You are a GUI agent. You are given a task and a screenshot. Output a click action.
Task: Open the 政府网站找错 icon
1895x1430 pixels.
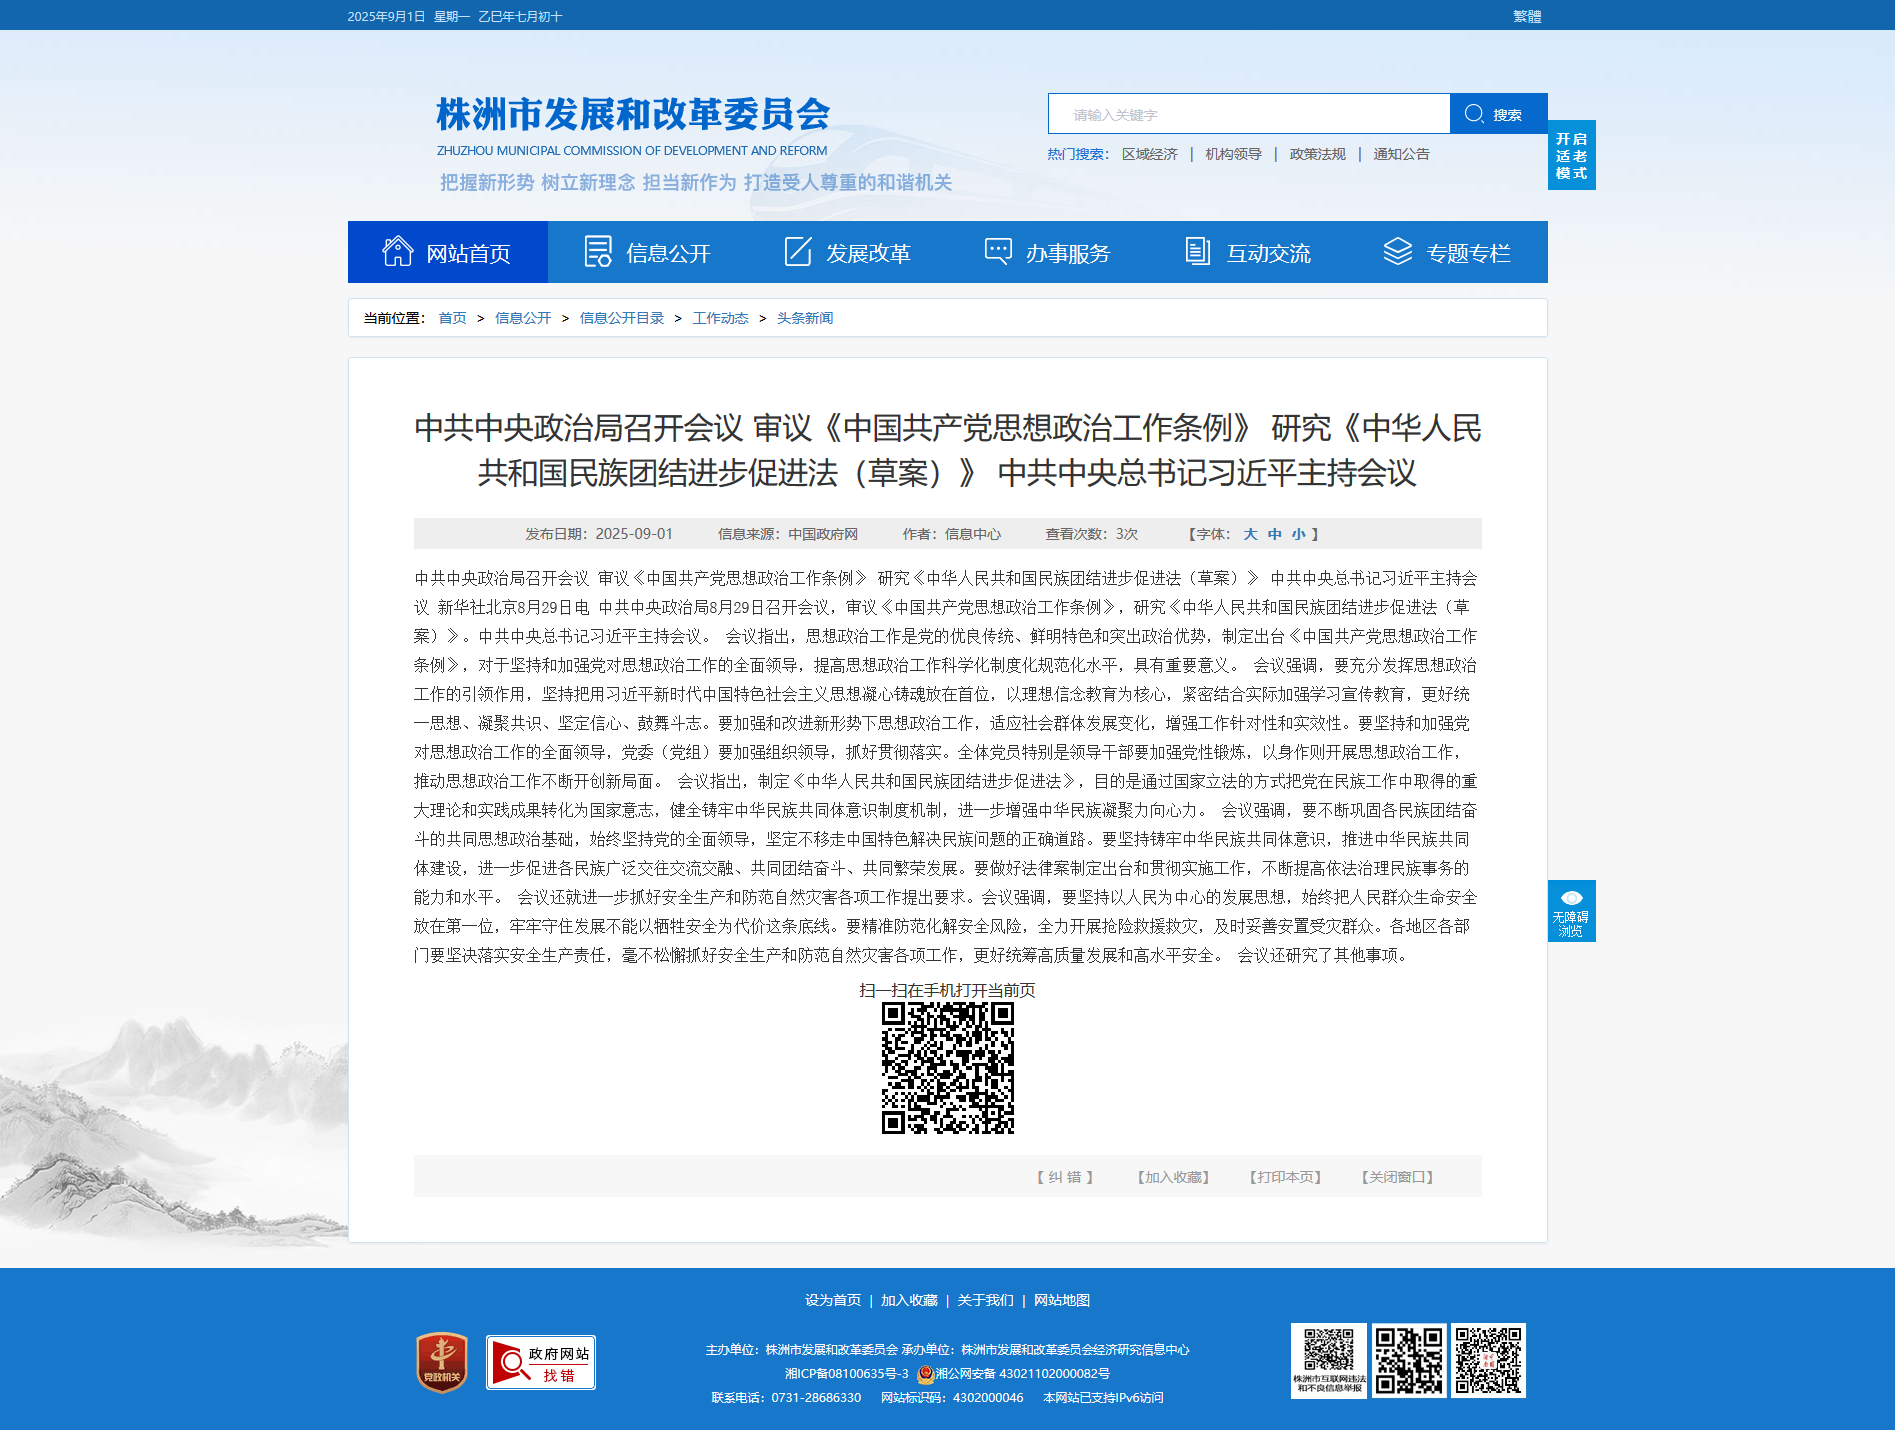click(541, 1362)
